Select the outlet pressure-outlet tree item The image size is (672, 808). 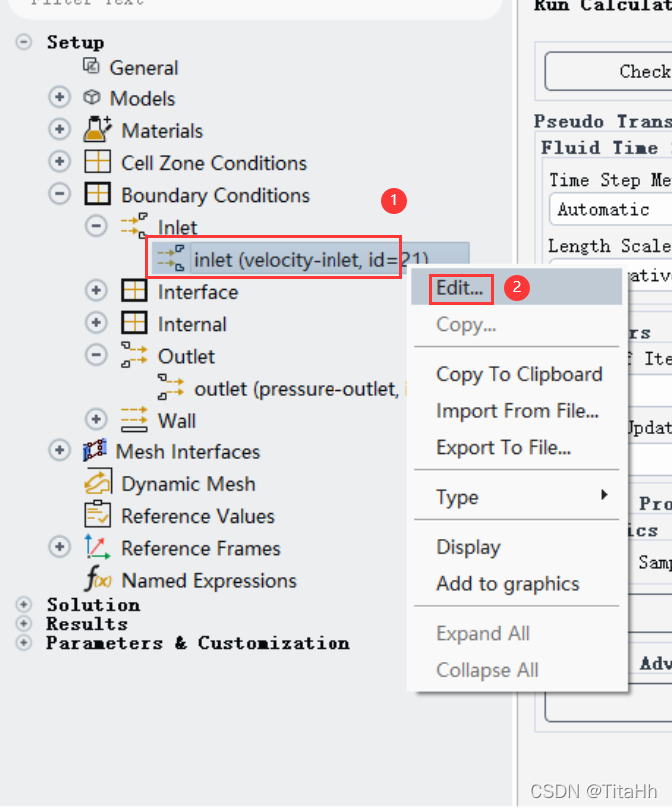296,388
